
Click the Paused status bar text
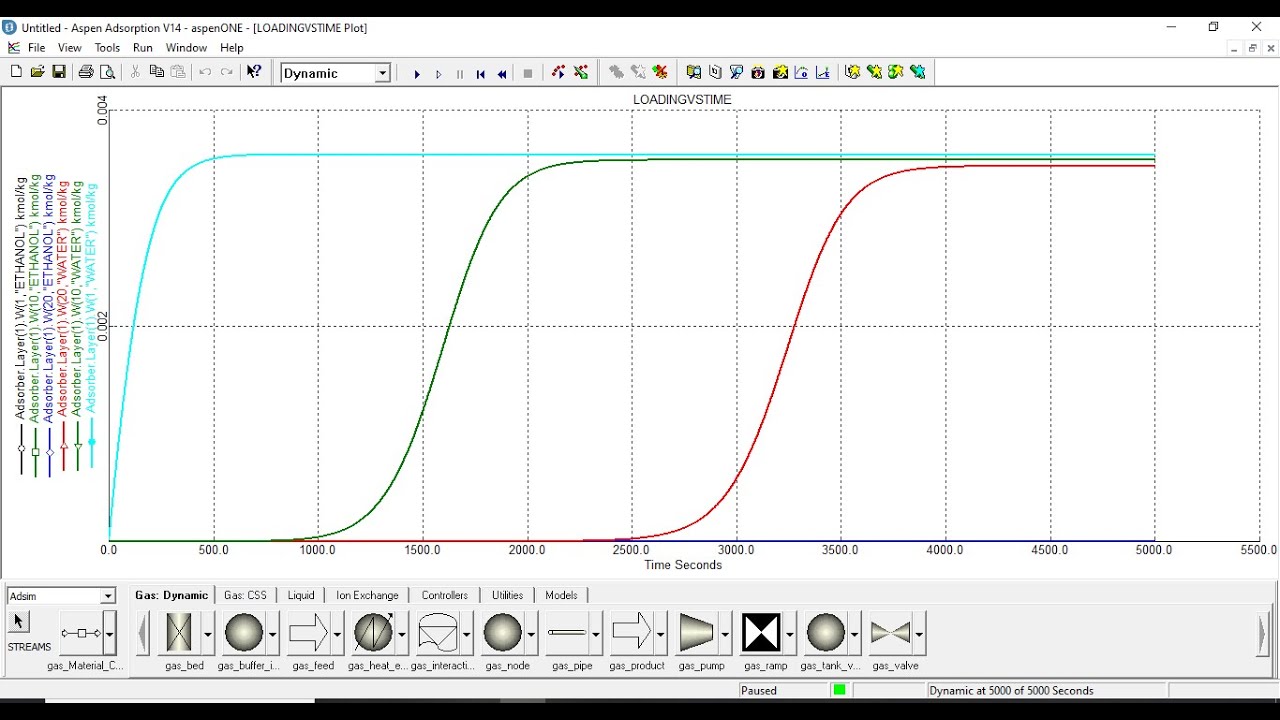click(760, 690)
